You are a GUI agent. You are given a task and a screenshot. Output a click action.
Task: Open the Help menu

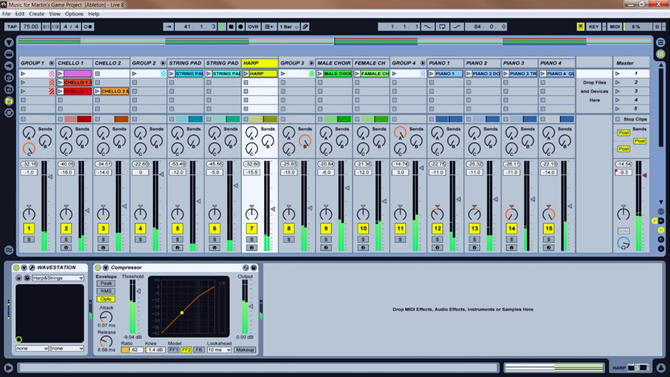tap(94, 14)
